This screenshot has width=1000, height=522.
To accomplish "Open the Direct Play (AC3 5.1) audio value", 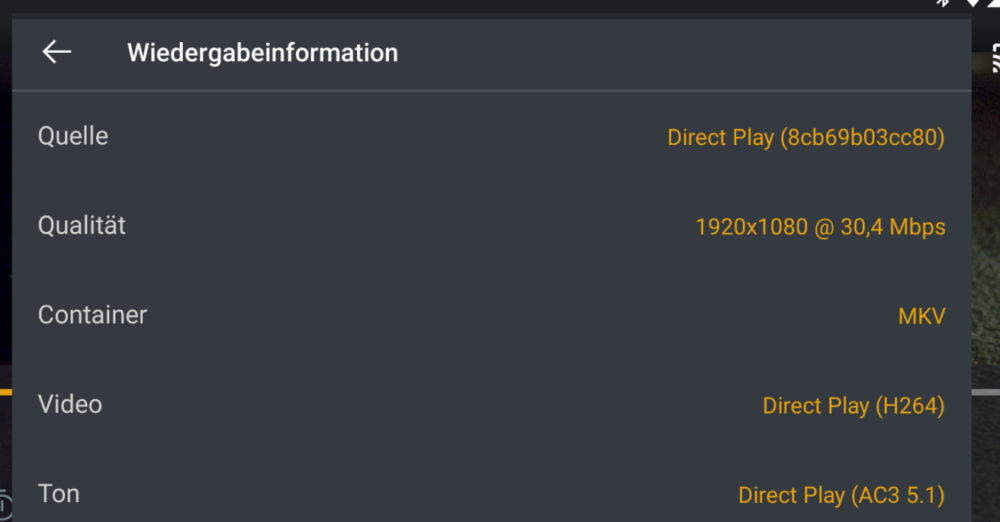I will (x=841, y=495).
